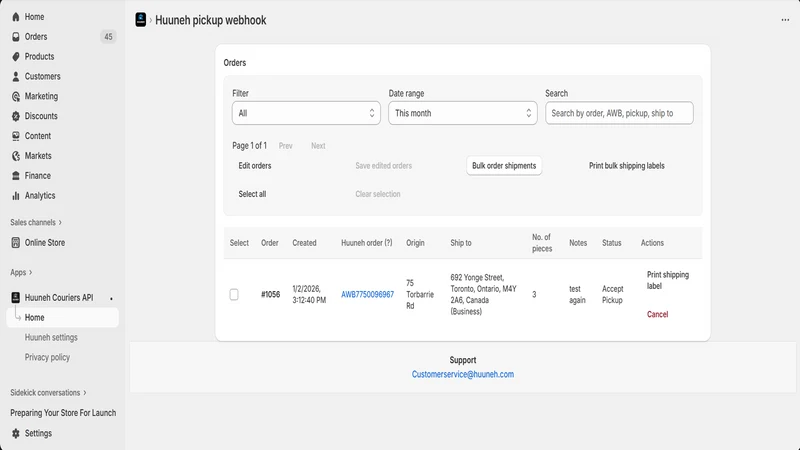Expand the Apps section
Screen dimensions: 800x450
pyautogui.click(x=21, y=272)
